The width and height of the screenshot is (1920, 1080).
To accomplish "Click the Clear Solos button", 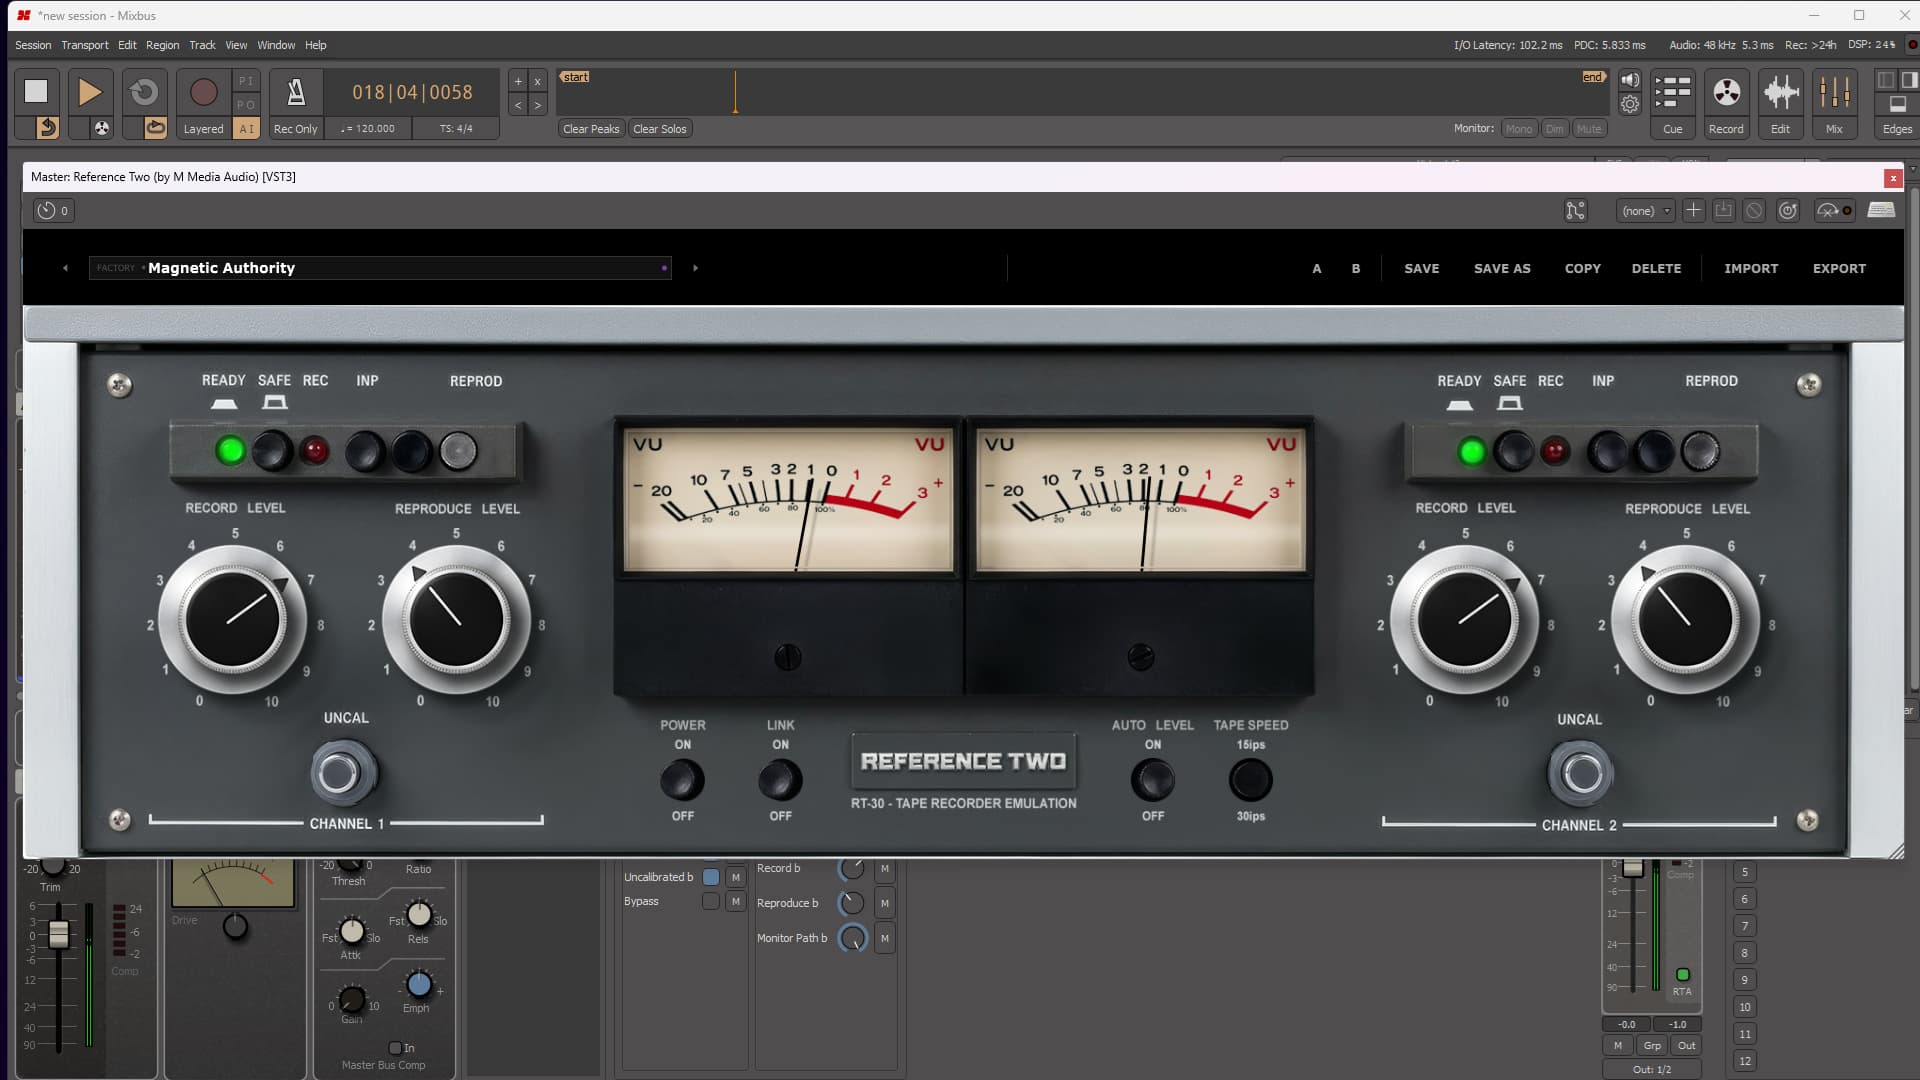I will click(660, 129).
